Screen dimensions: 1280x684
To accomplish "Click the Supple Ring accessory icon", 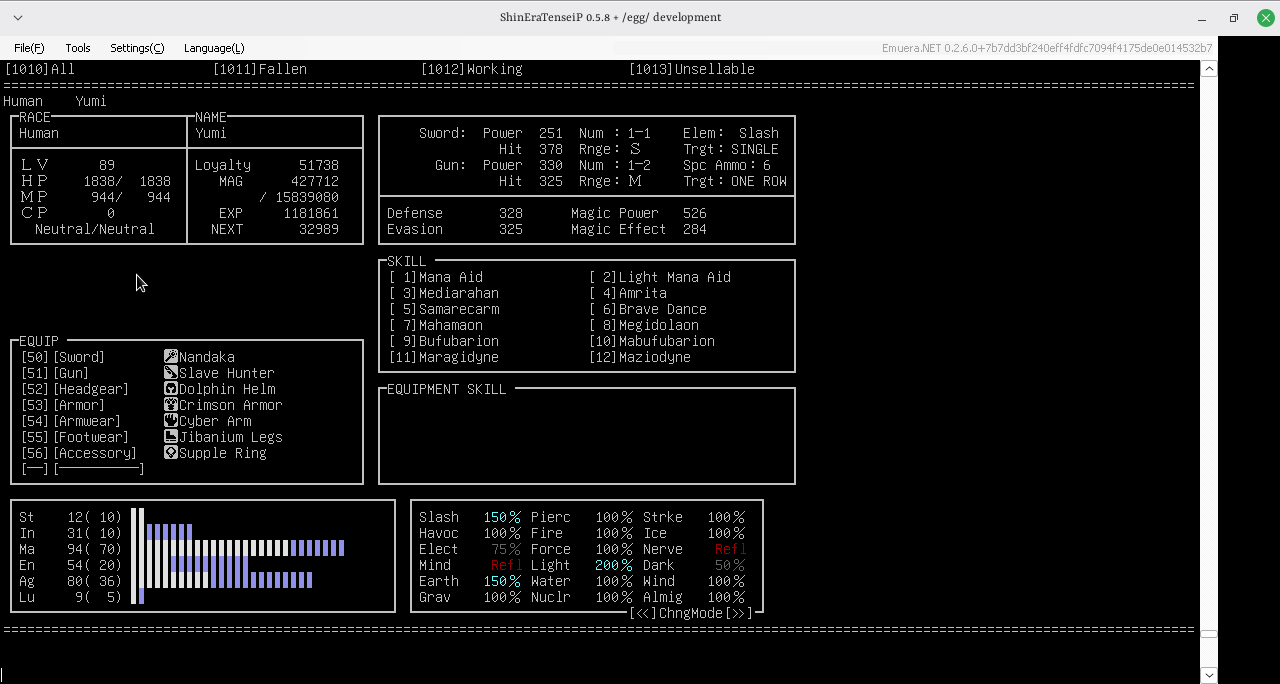I will pos(171,453).
